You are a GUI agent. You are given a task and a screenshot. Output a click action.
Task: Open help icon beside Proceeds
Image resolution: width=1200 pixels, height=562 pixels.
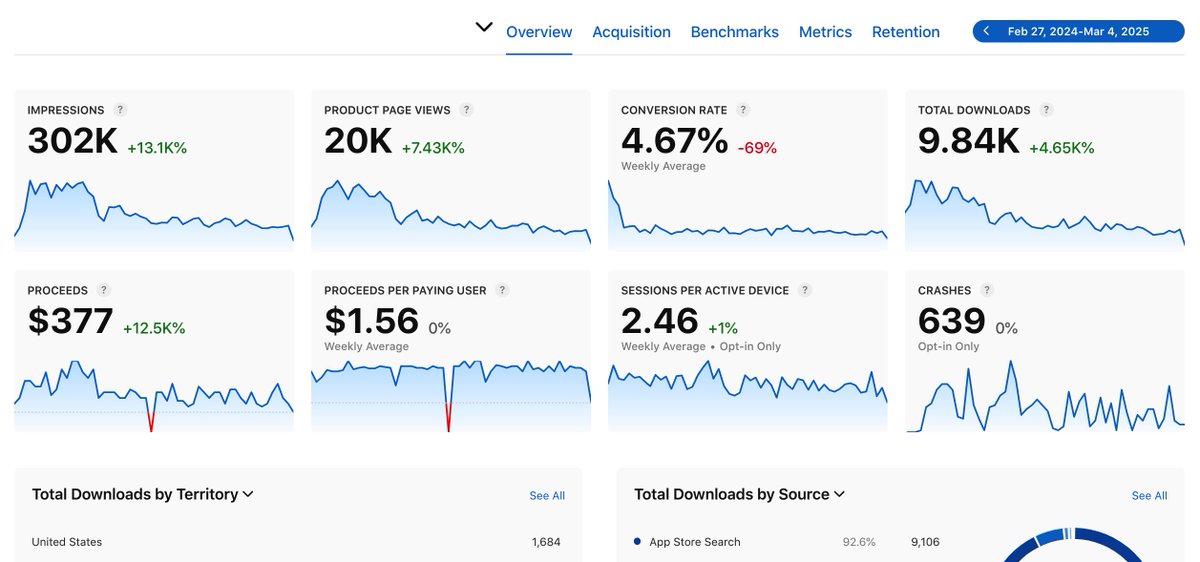point(104,290)
